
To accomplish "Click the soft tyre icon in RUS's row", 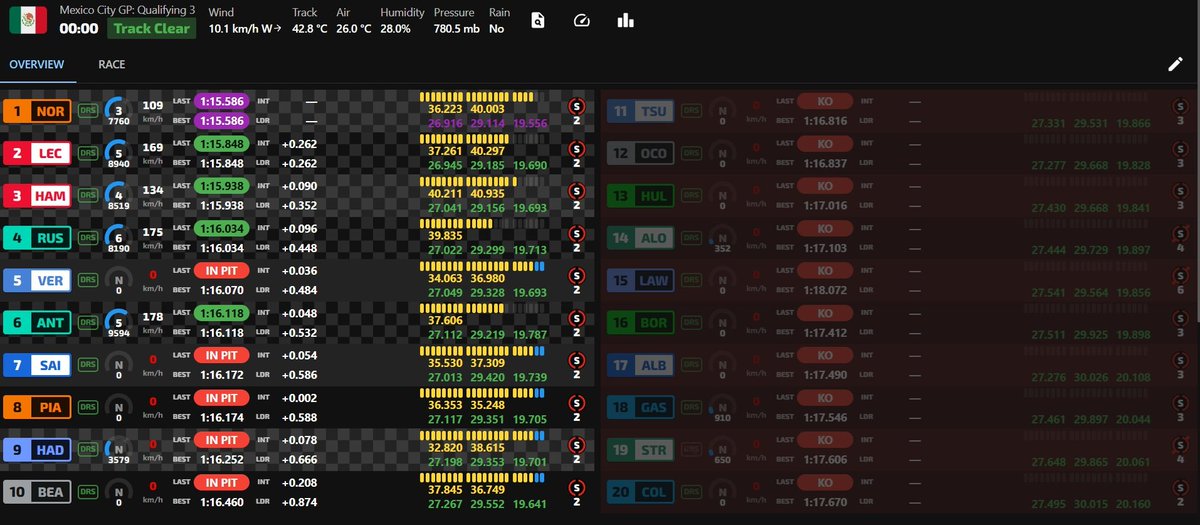I will click(577, 232).
